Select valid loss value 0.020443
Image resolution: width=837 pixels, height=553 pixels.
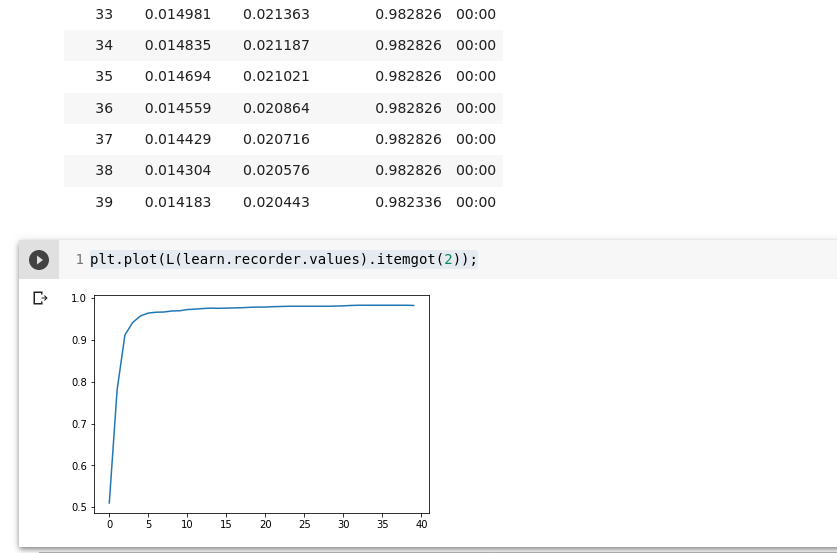point(276,202)
